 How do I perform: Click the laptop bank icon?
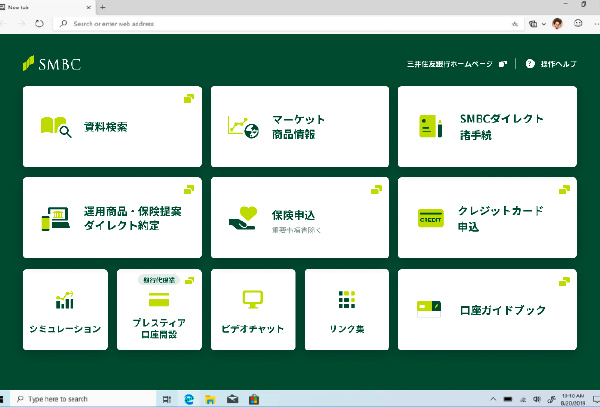coord(55,218)
